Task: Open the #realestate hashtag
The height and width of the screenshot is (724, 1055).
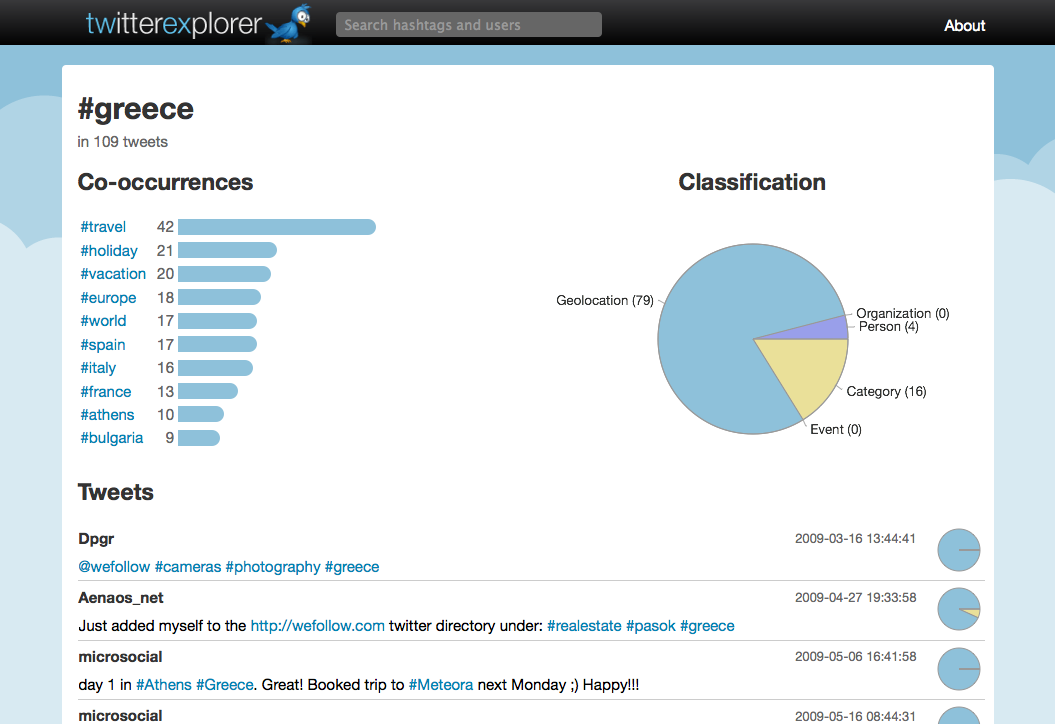Action: tap(584, 626)
